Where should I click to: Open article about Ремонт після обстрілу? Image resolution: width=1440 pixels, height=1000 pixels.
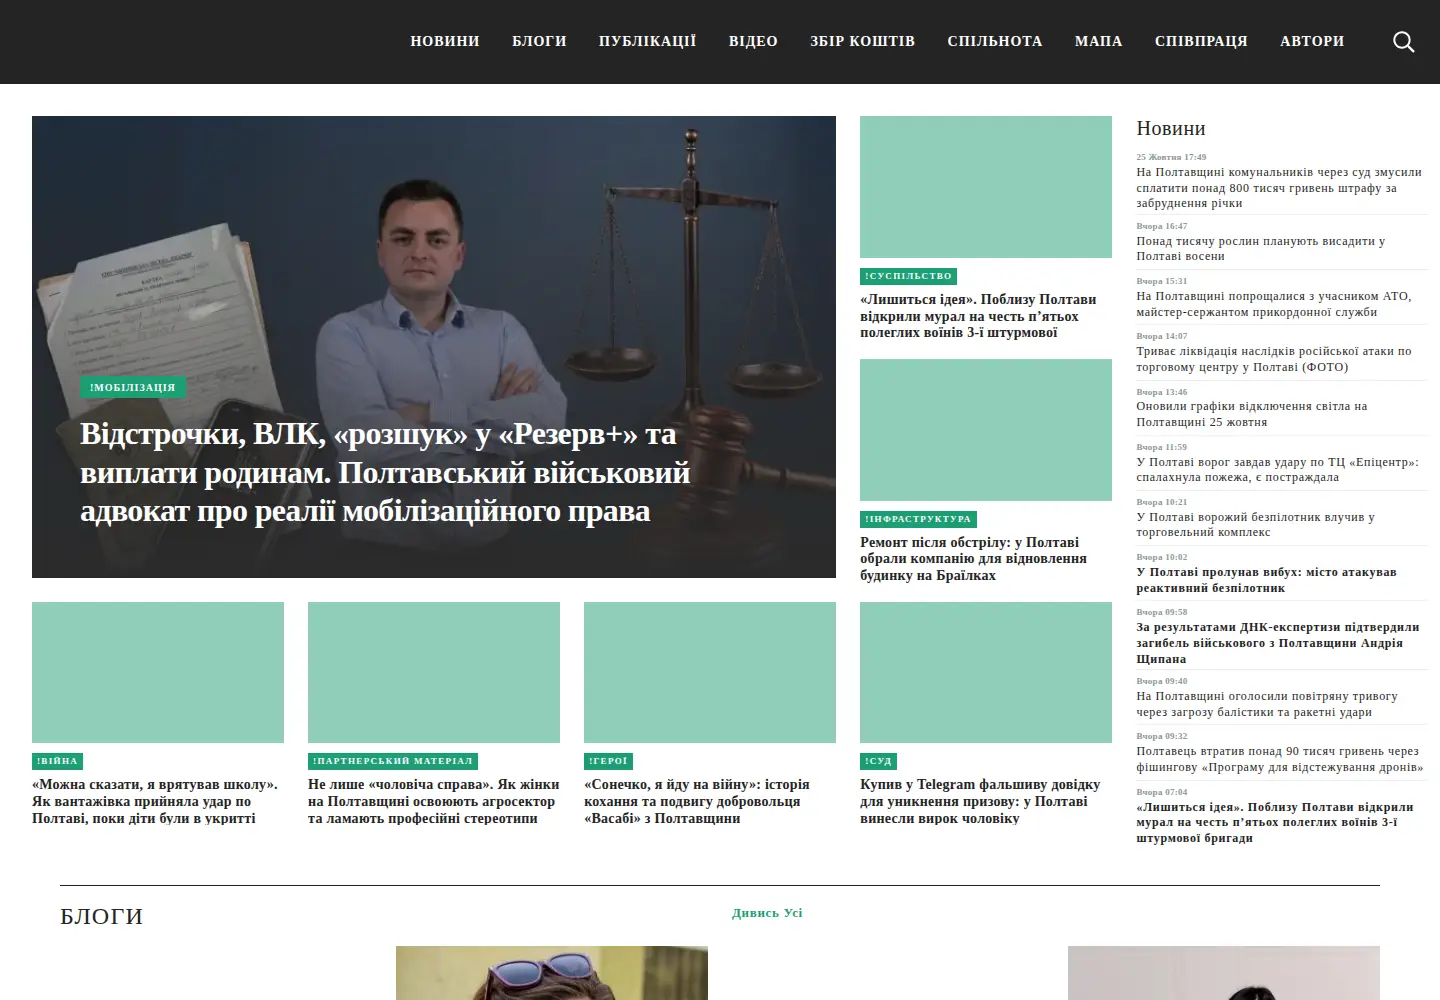(x=973, y=559)
